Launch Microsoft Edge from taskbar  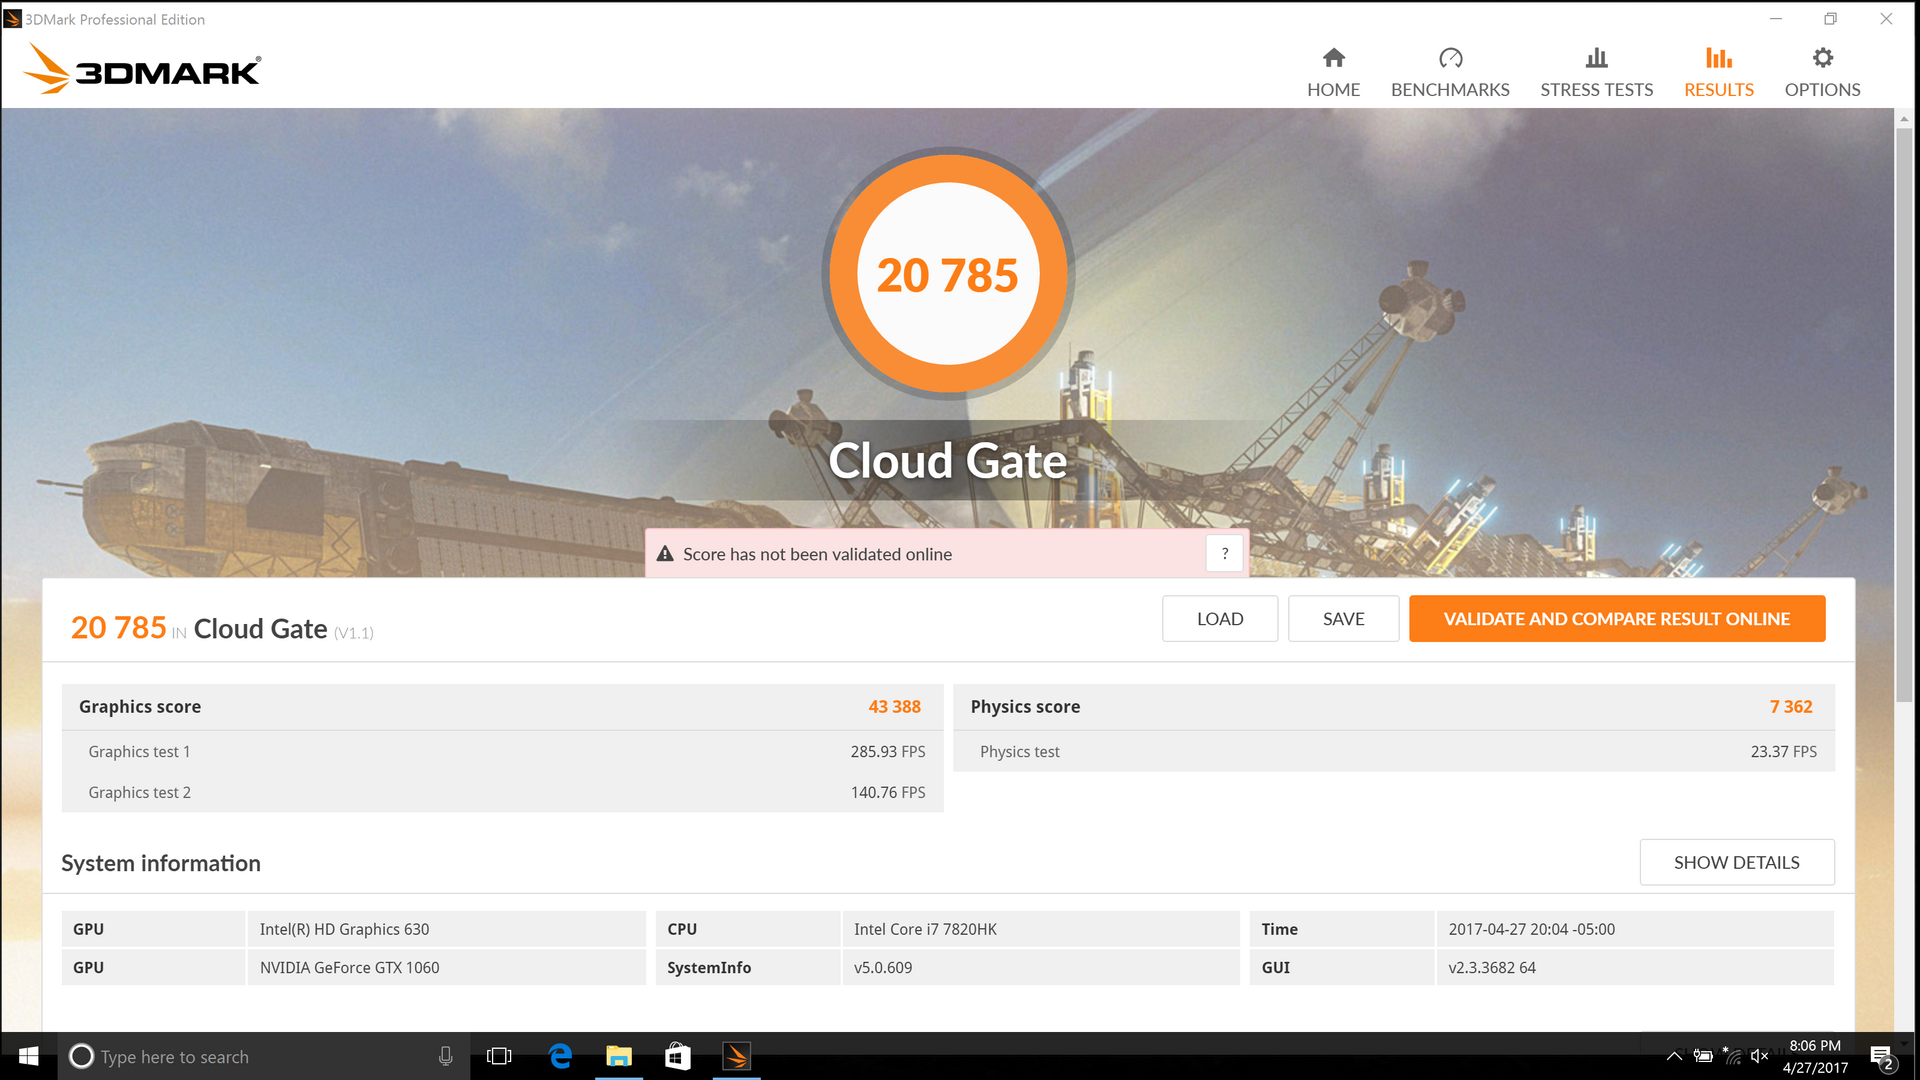point(560,1056)
